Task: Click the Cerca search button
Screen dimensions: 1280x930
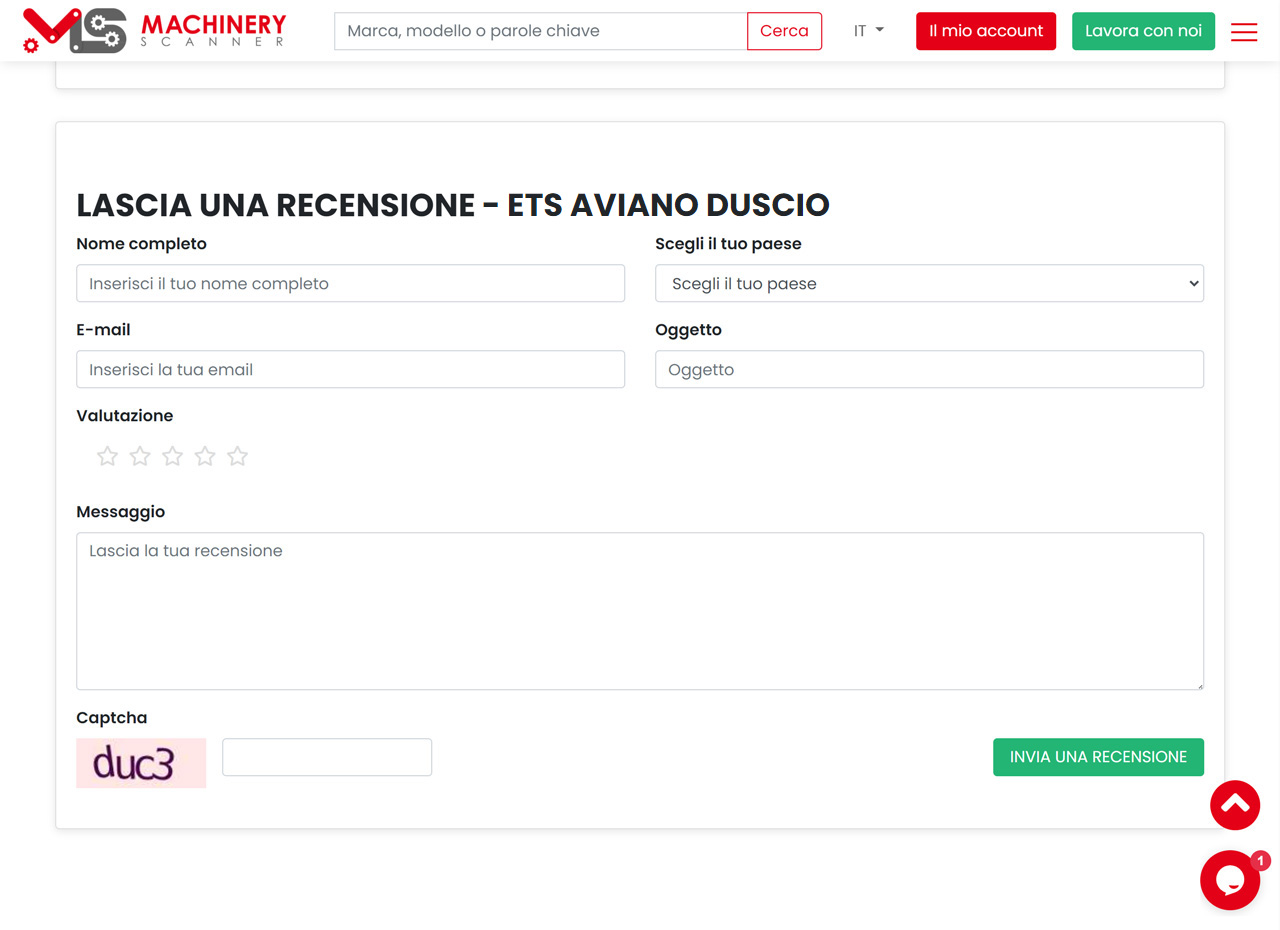Action: pos(784,31)
